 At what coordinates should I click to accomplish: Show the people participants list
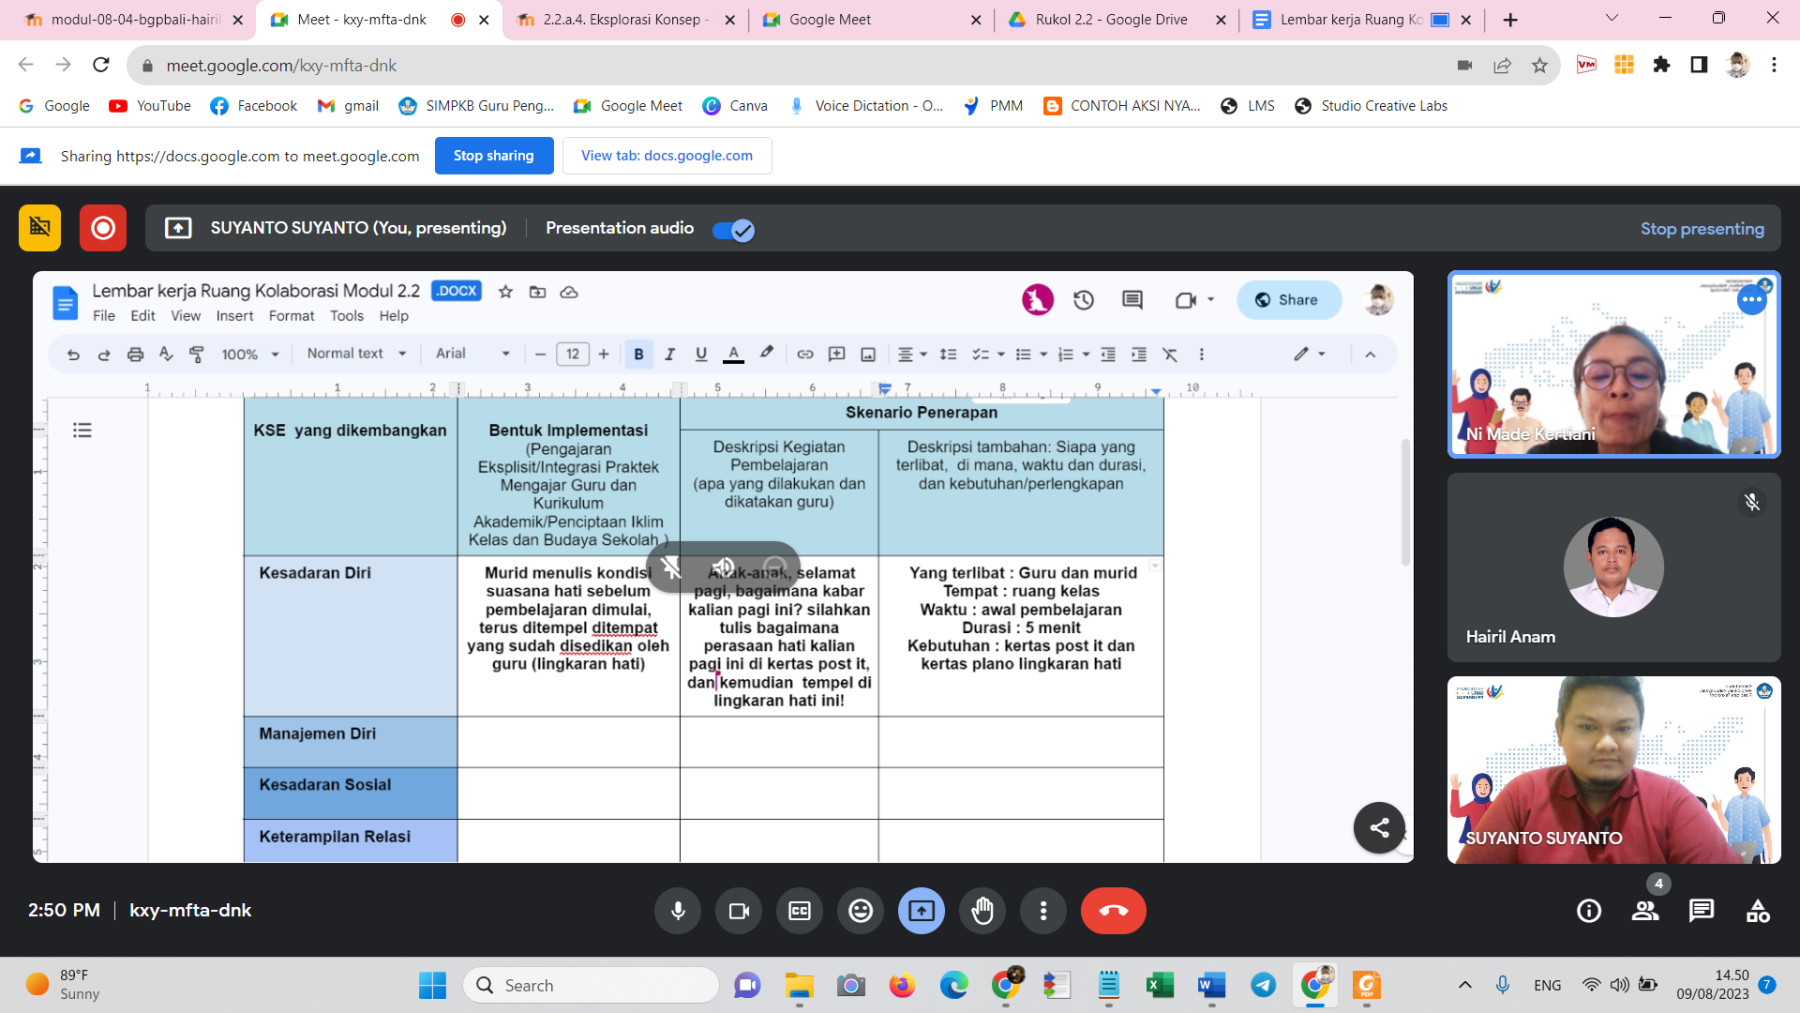tap(1644, 911)
